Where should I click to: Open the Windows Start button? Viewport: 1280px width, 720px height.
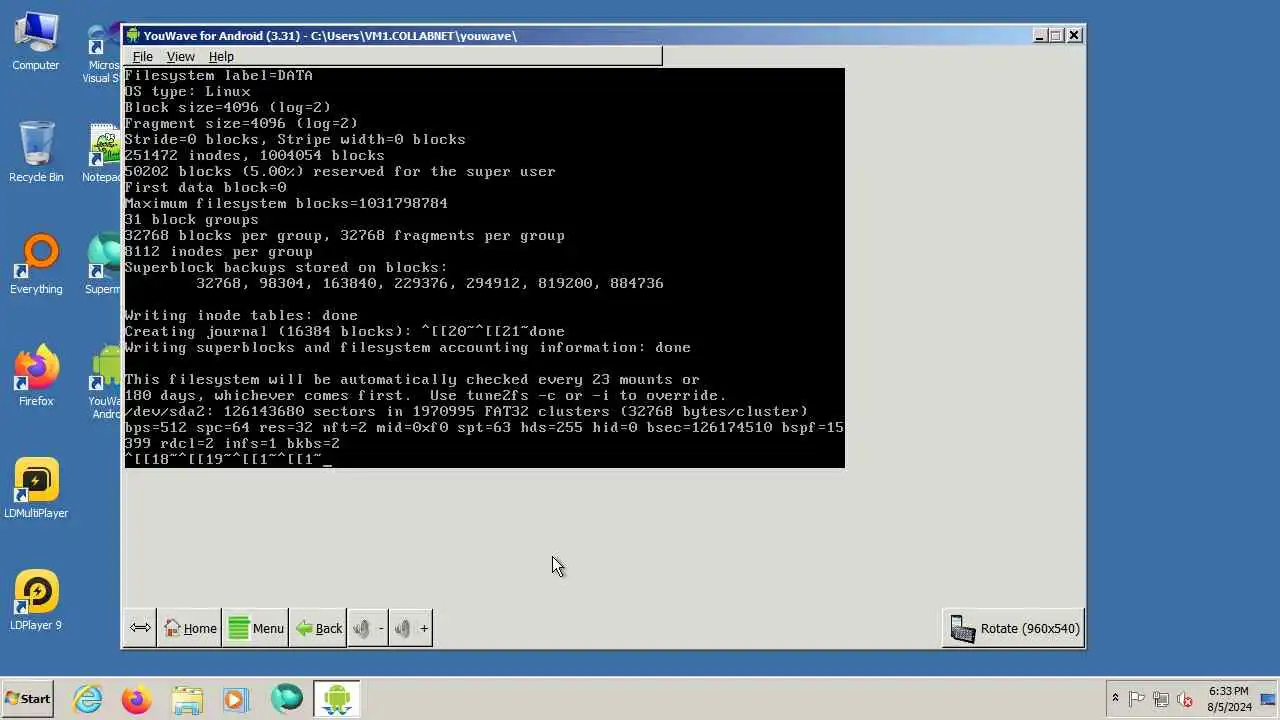click(28, 699)
